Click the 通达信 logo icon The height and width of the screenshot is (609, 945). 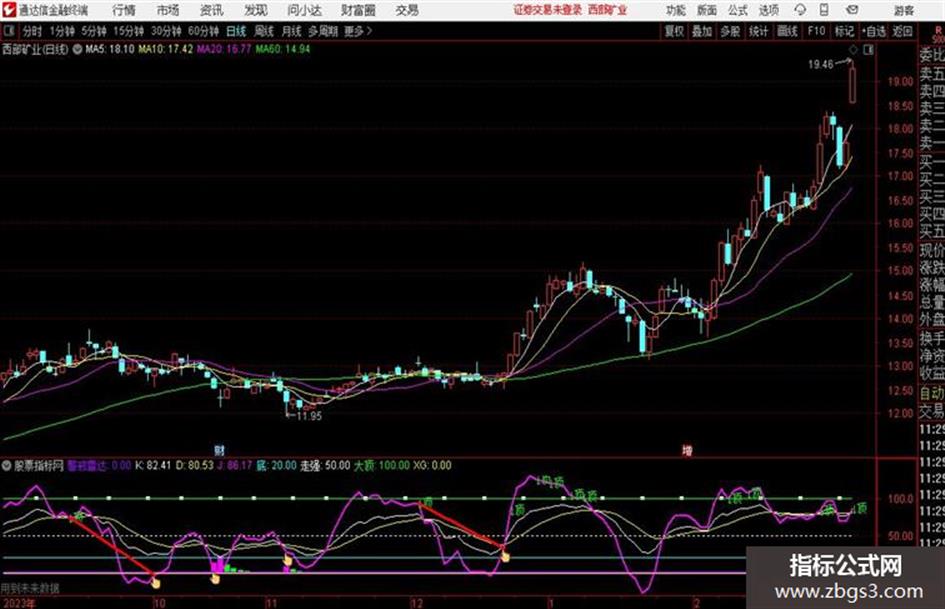[9, 10]
